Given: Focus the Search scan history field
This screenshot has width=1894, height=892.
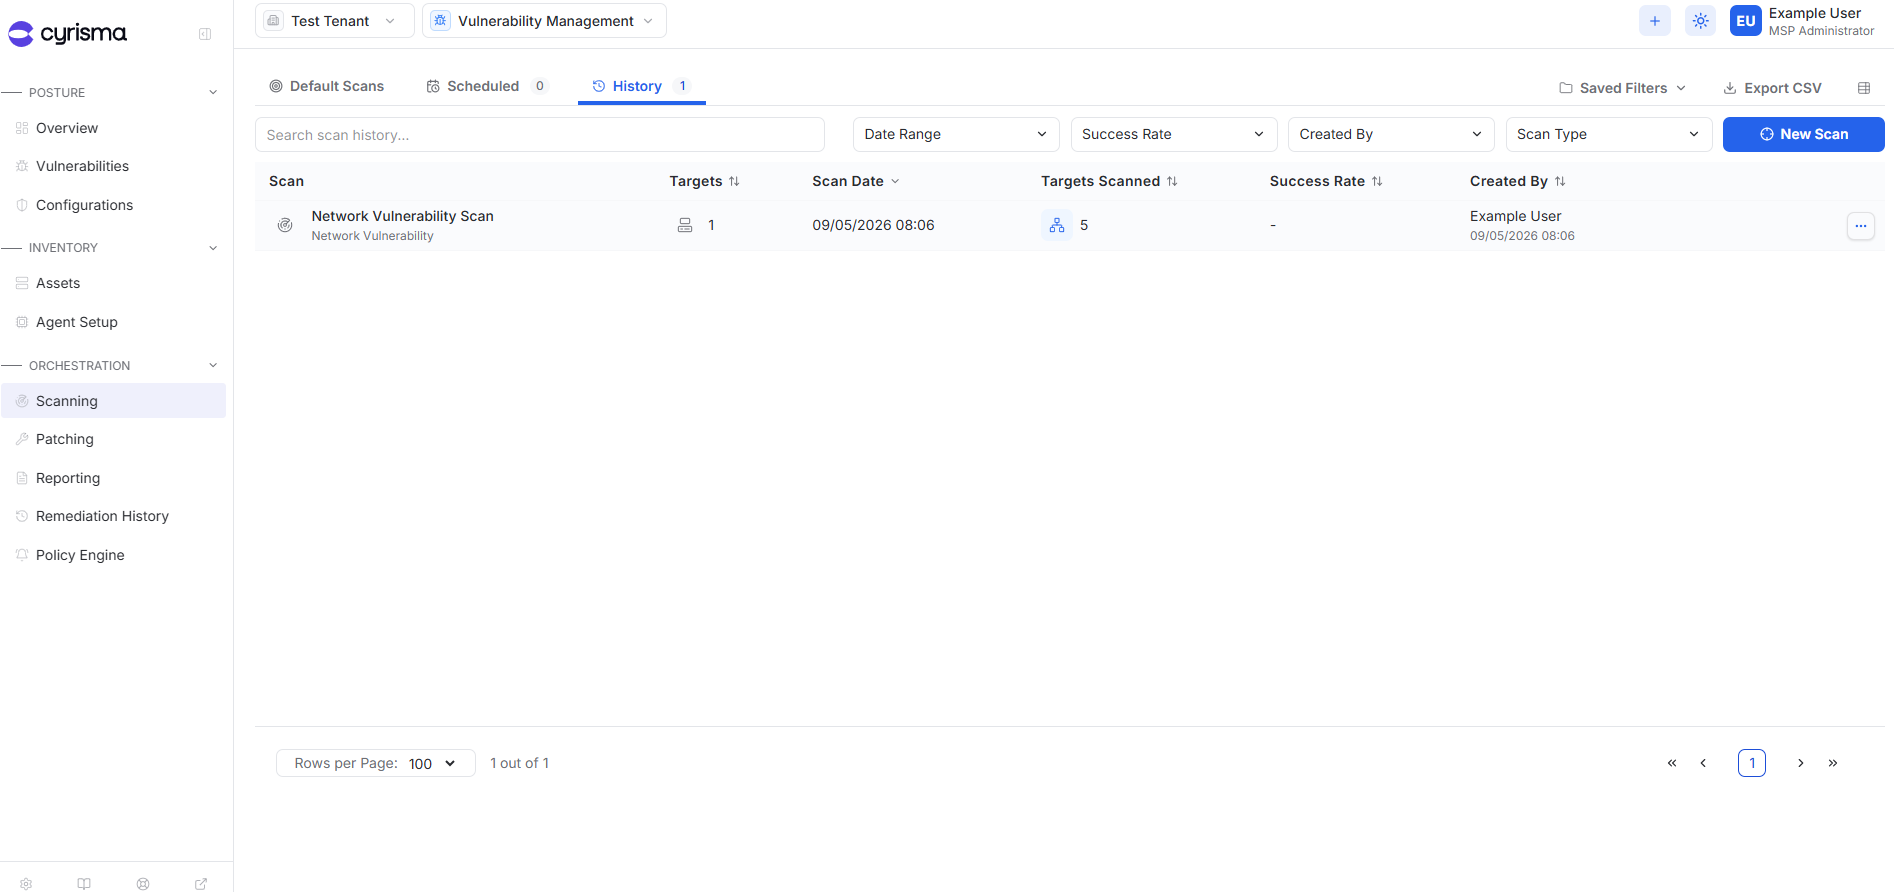Looking at the screenshot, I should [x=540, y=135].
